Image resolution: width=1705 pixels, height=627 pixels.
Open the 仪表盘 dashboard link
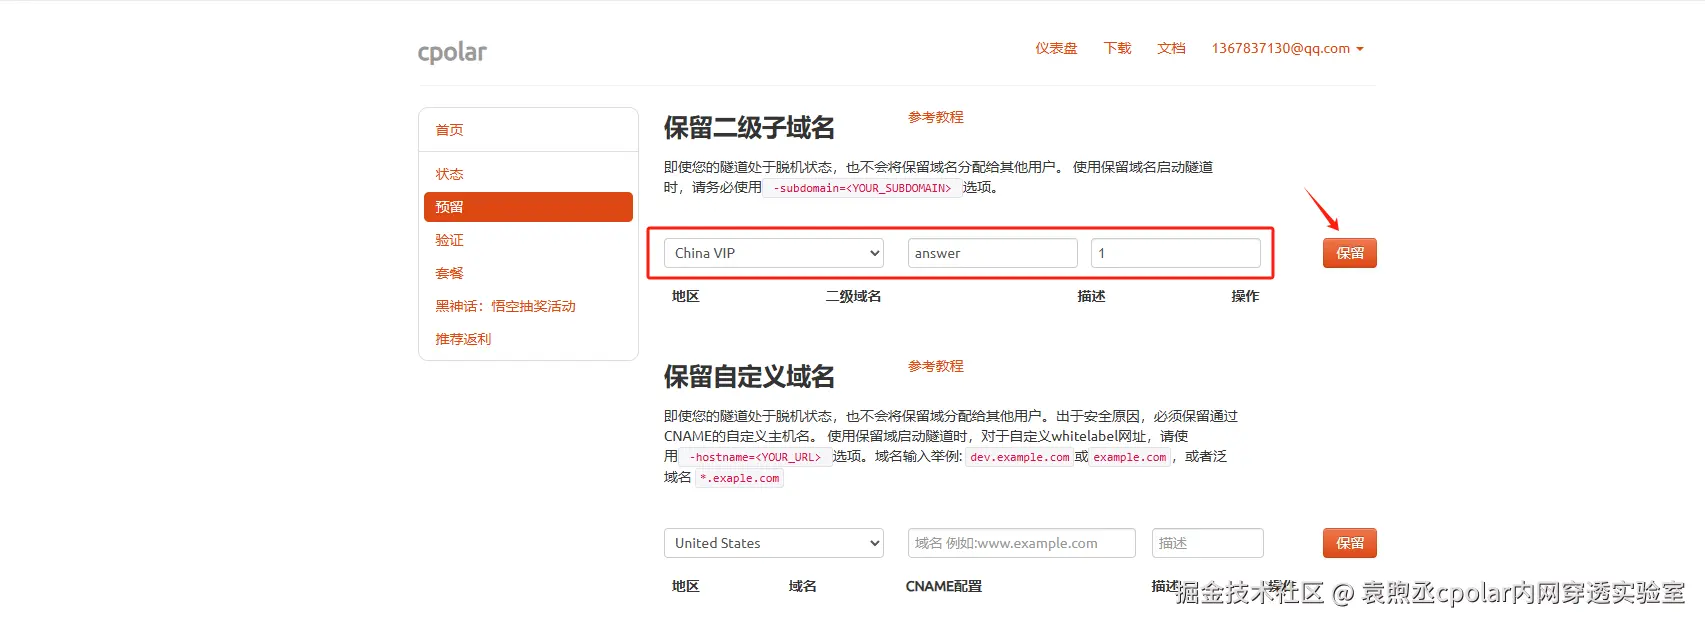(1056, 48)
